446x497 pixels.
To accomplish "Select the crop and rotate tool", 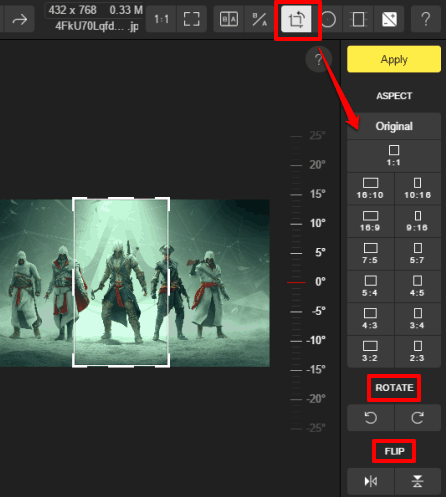I will coord(296,19).
